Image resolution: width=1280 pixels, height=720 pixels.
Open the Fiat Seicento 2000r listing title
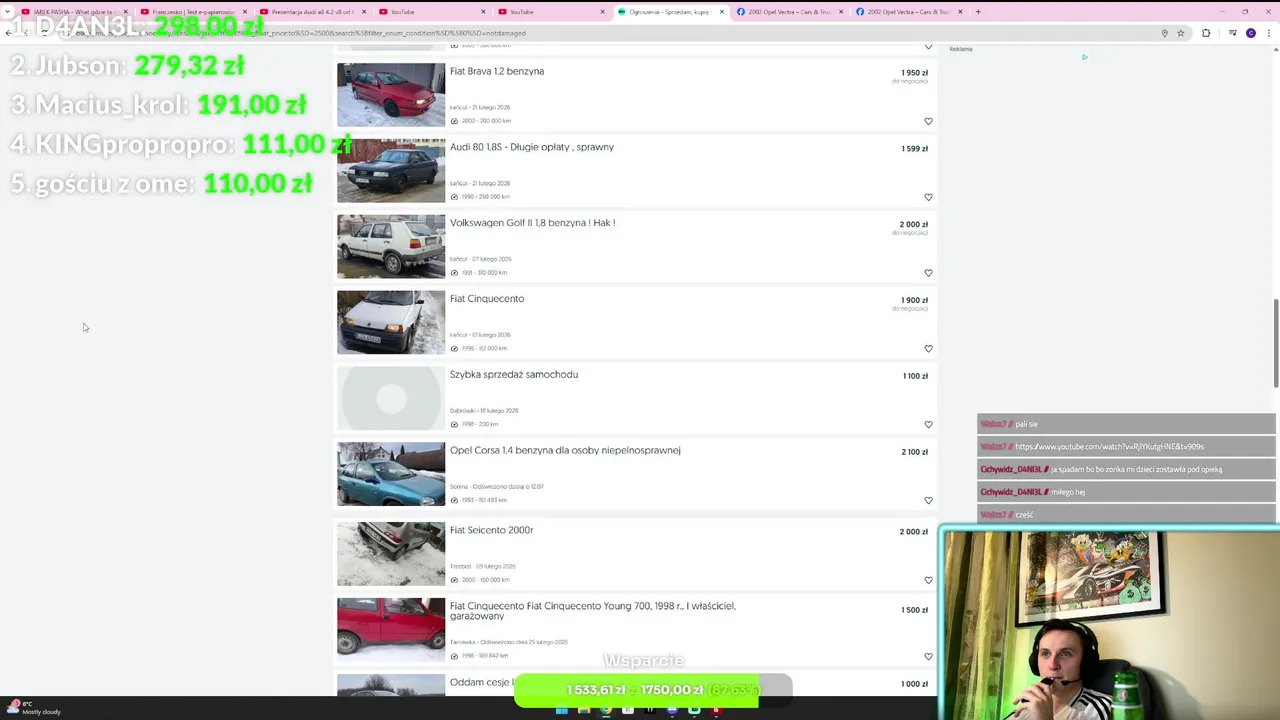491,530
